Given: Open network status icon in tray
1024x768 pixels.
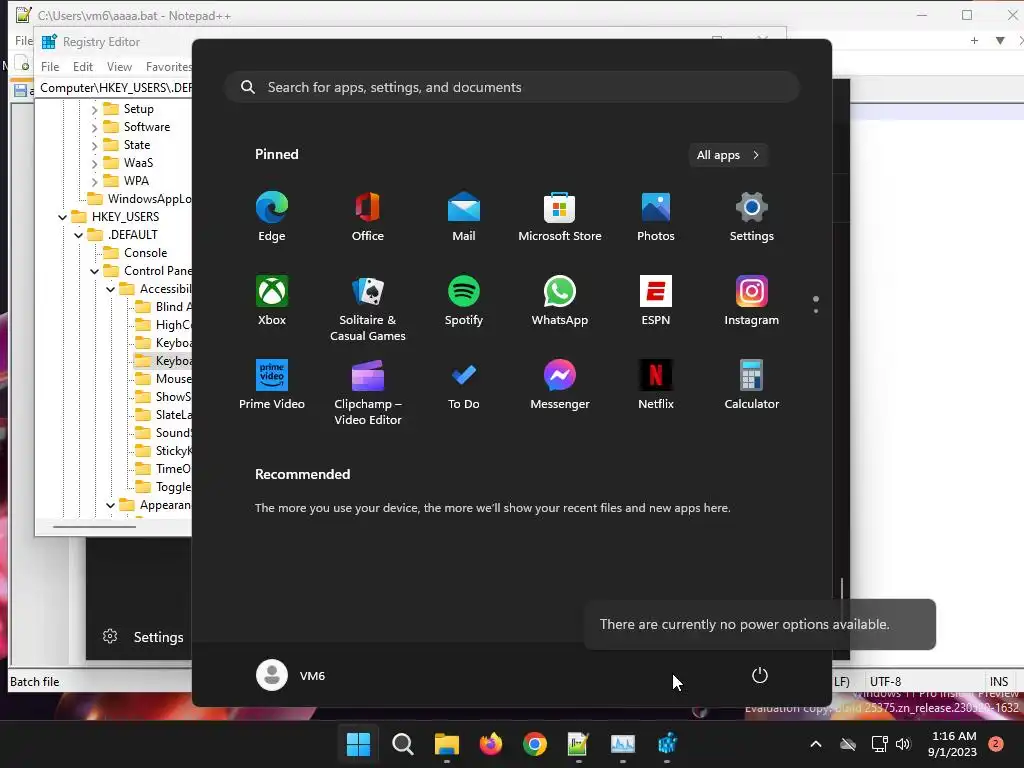Looking at the screenshot, I should coord(879,744).
